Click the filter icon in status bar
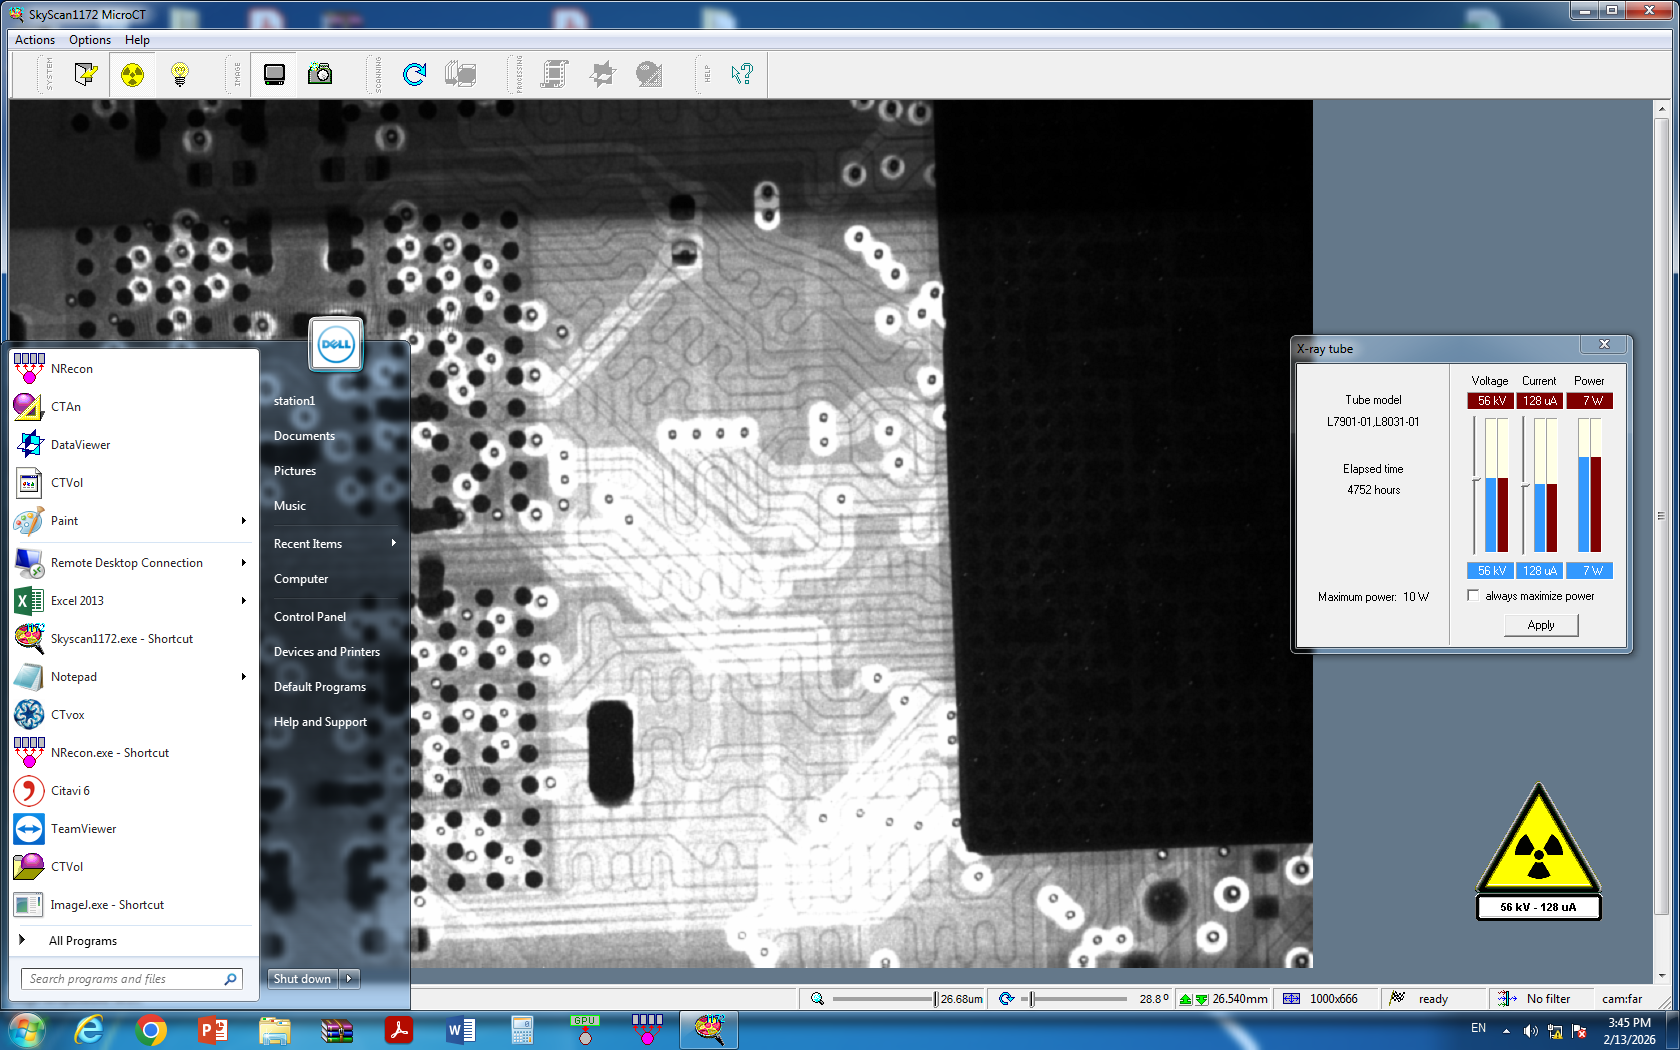The width and height of the screenshot is (1680, 1050). (1507, 998)
